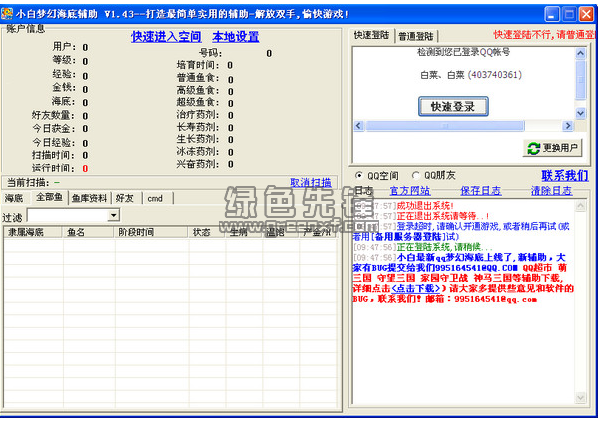The width and height of the screenshot is (598, 423).
Task: Open the 联系我们 link
Action: pyautogui.click(x=564, y=176)
